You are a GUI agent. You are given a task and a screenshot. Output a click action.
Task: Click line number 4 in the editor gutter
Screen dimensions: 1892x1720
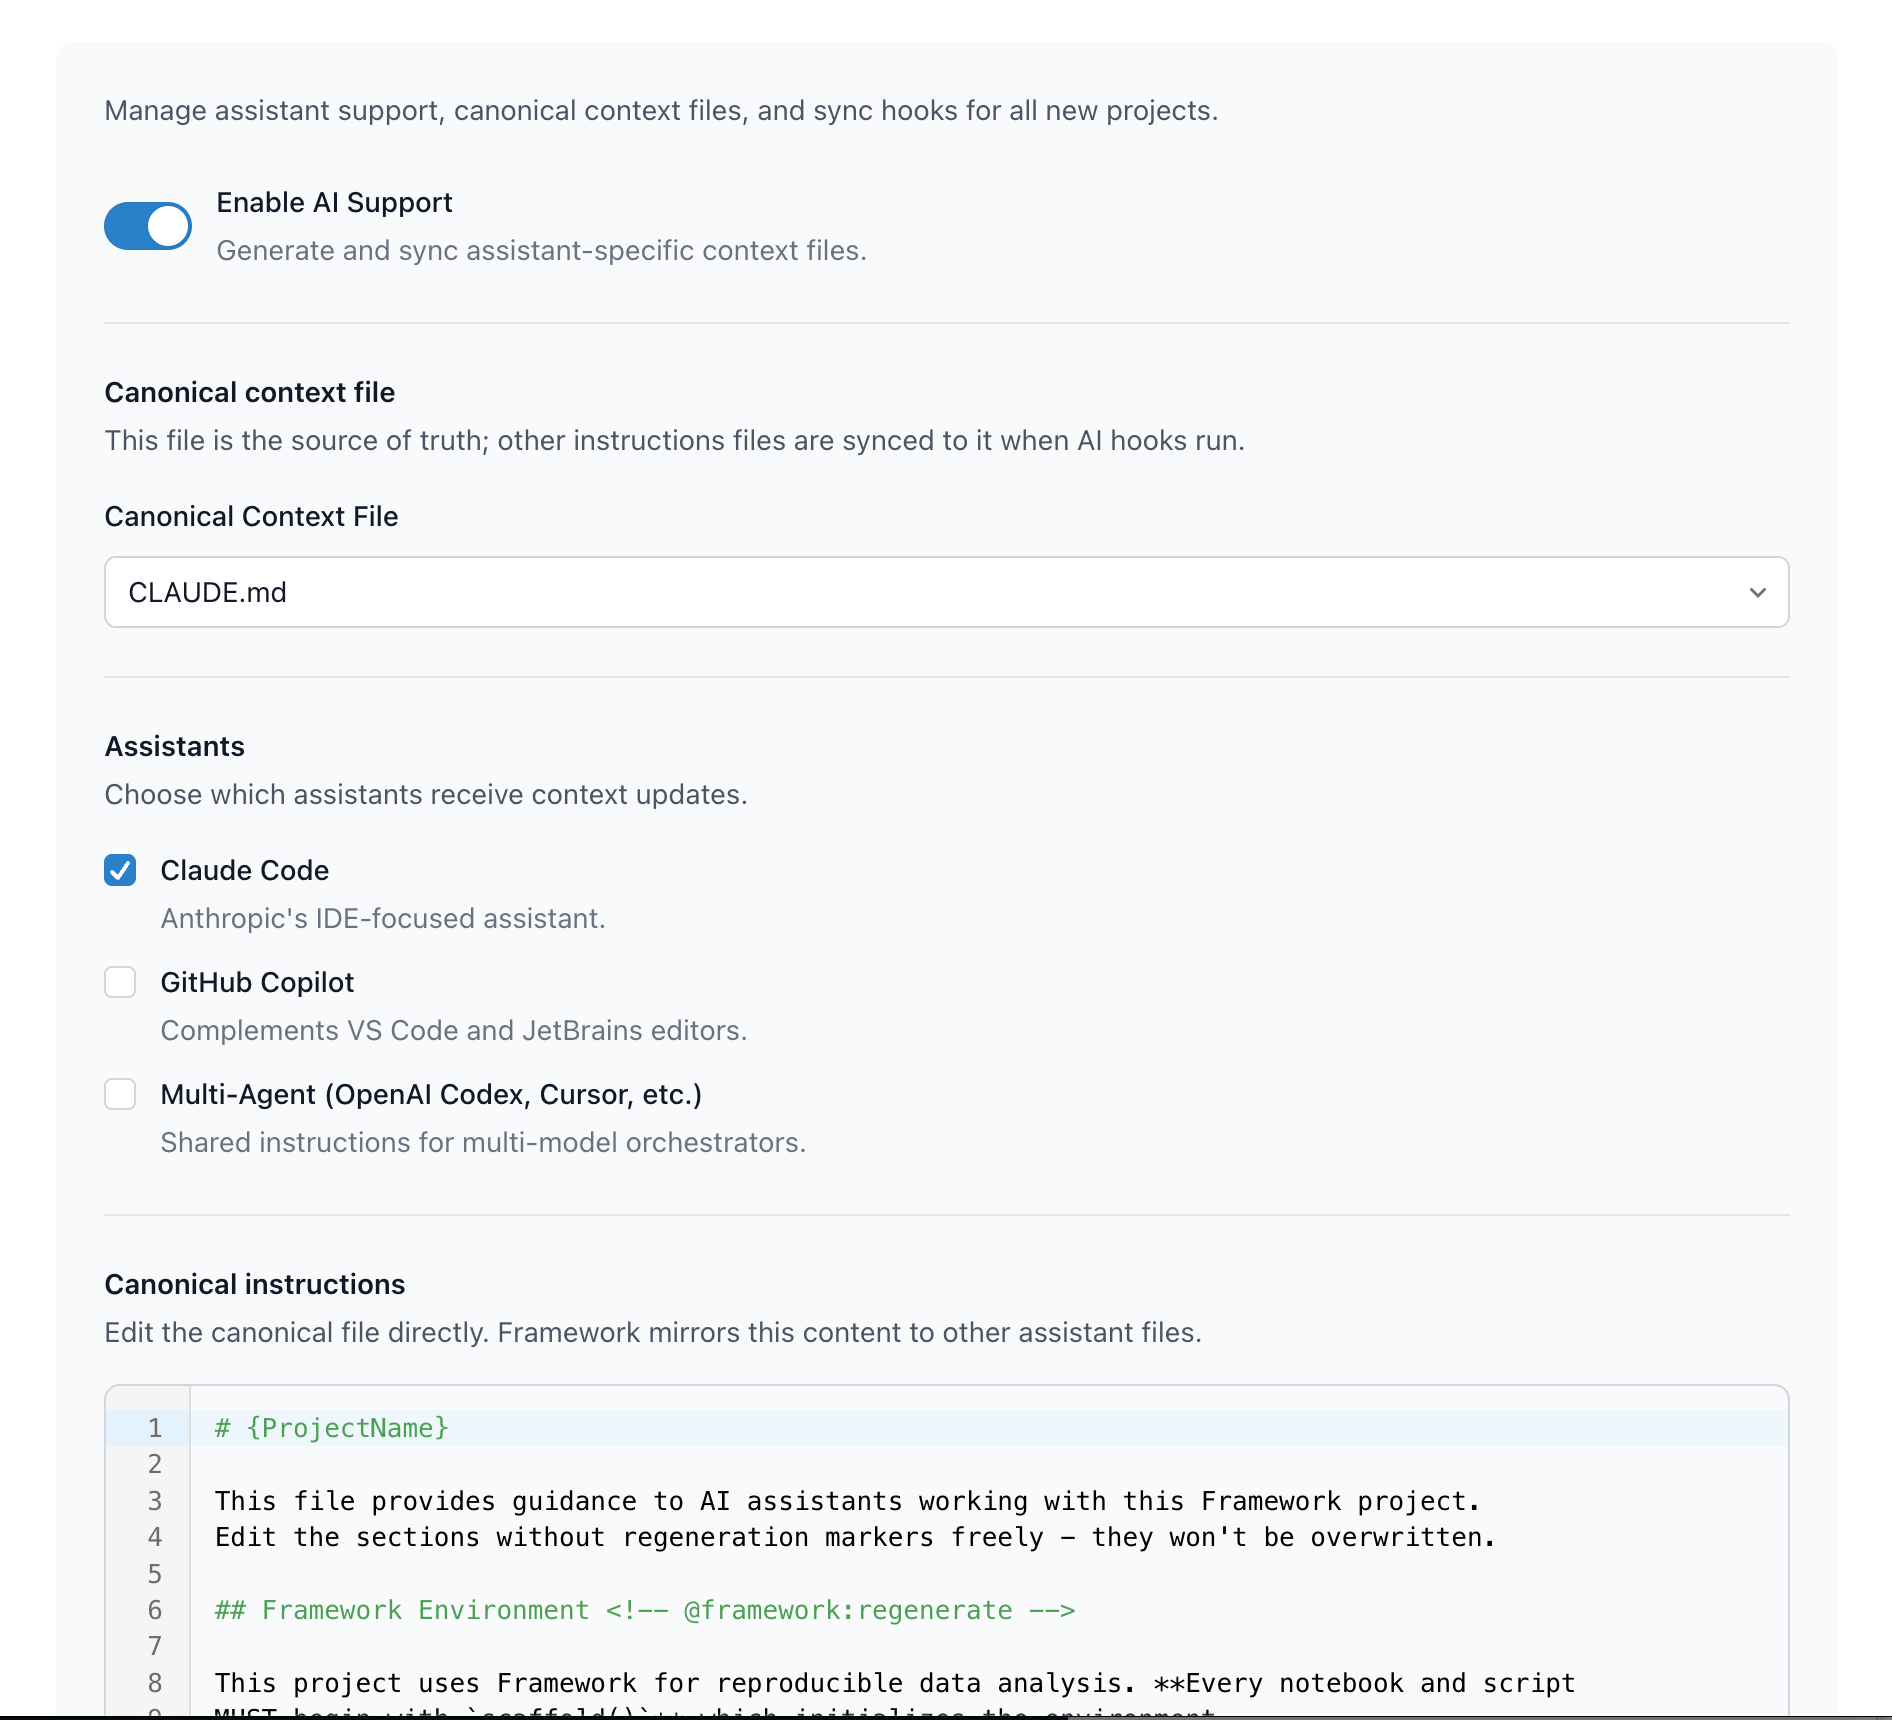[155, 1537]
